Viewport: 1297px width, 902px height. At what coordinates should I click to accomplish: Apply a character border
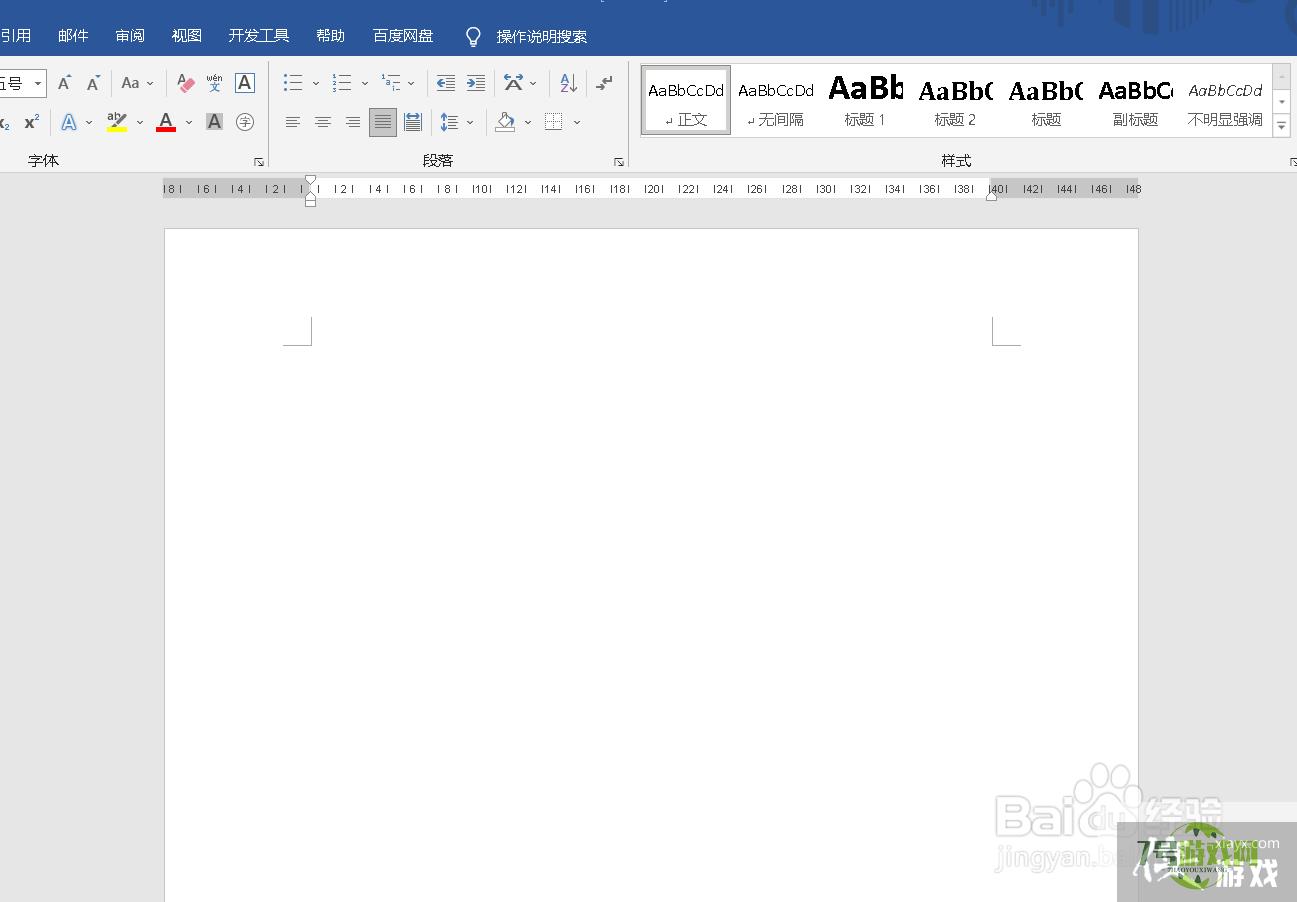[x=245, y=83]
